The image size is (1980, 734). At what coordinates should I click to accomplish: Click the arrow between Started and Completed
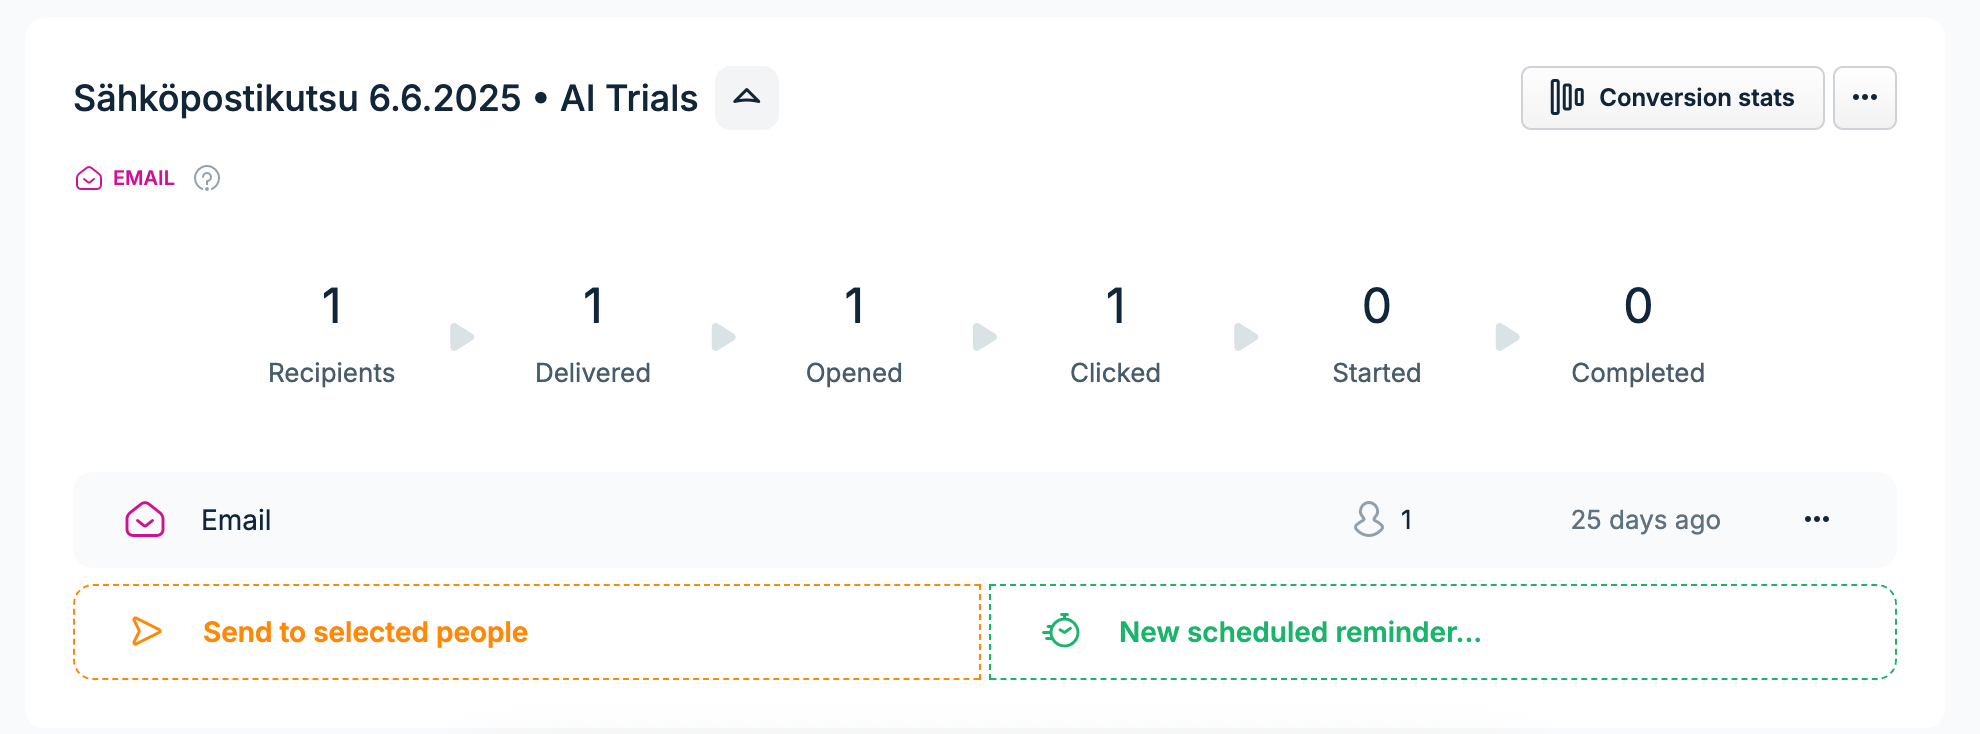[x=1507, y=337]
